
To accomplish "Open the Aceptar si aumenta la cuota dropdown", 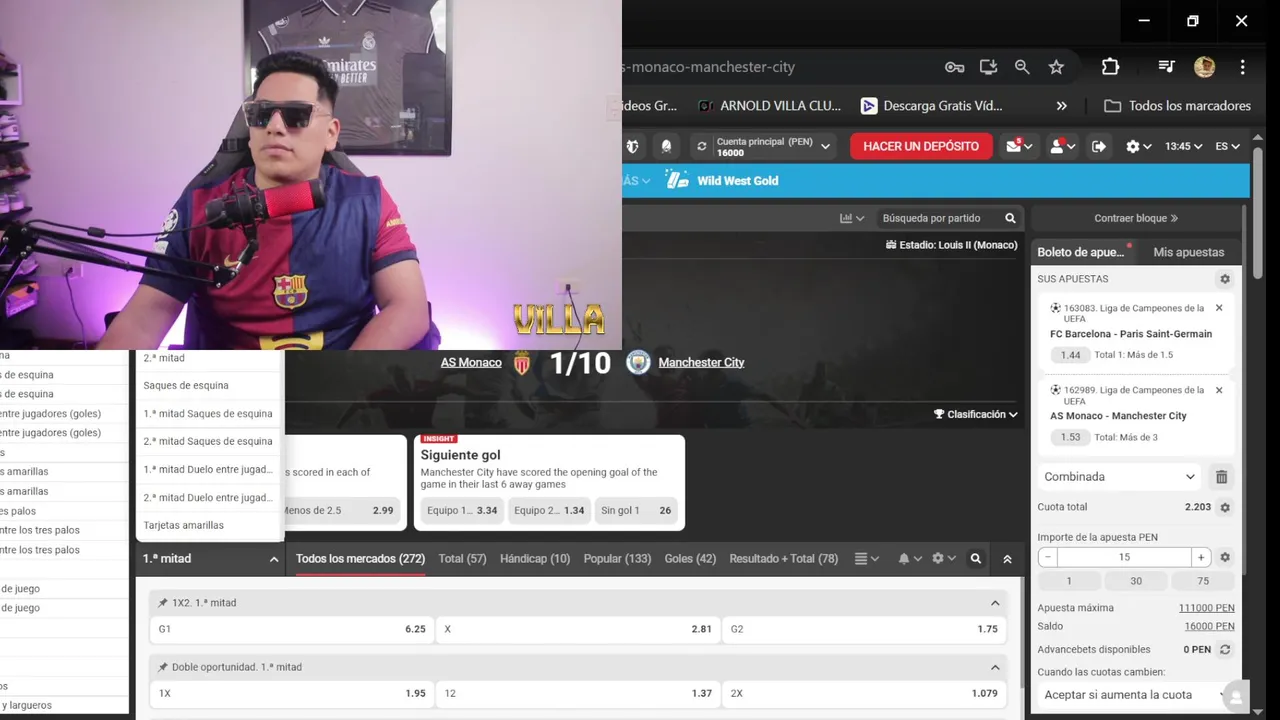I will click(x=1133, y=694).
